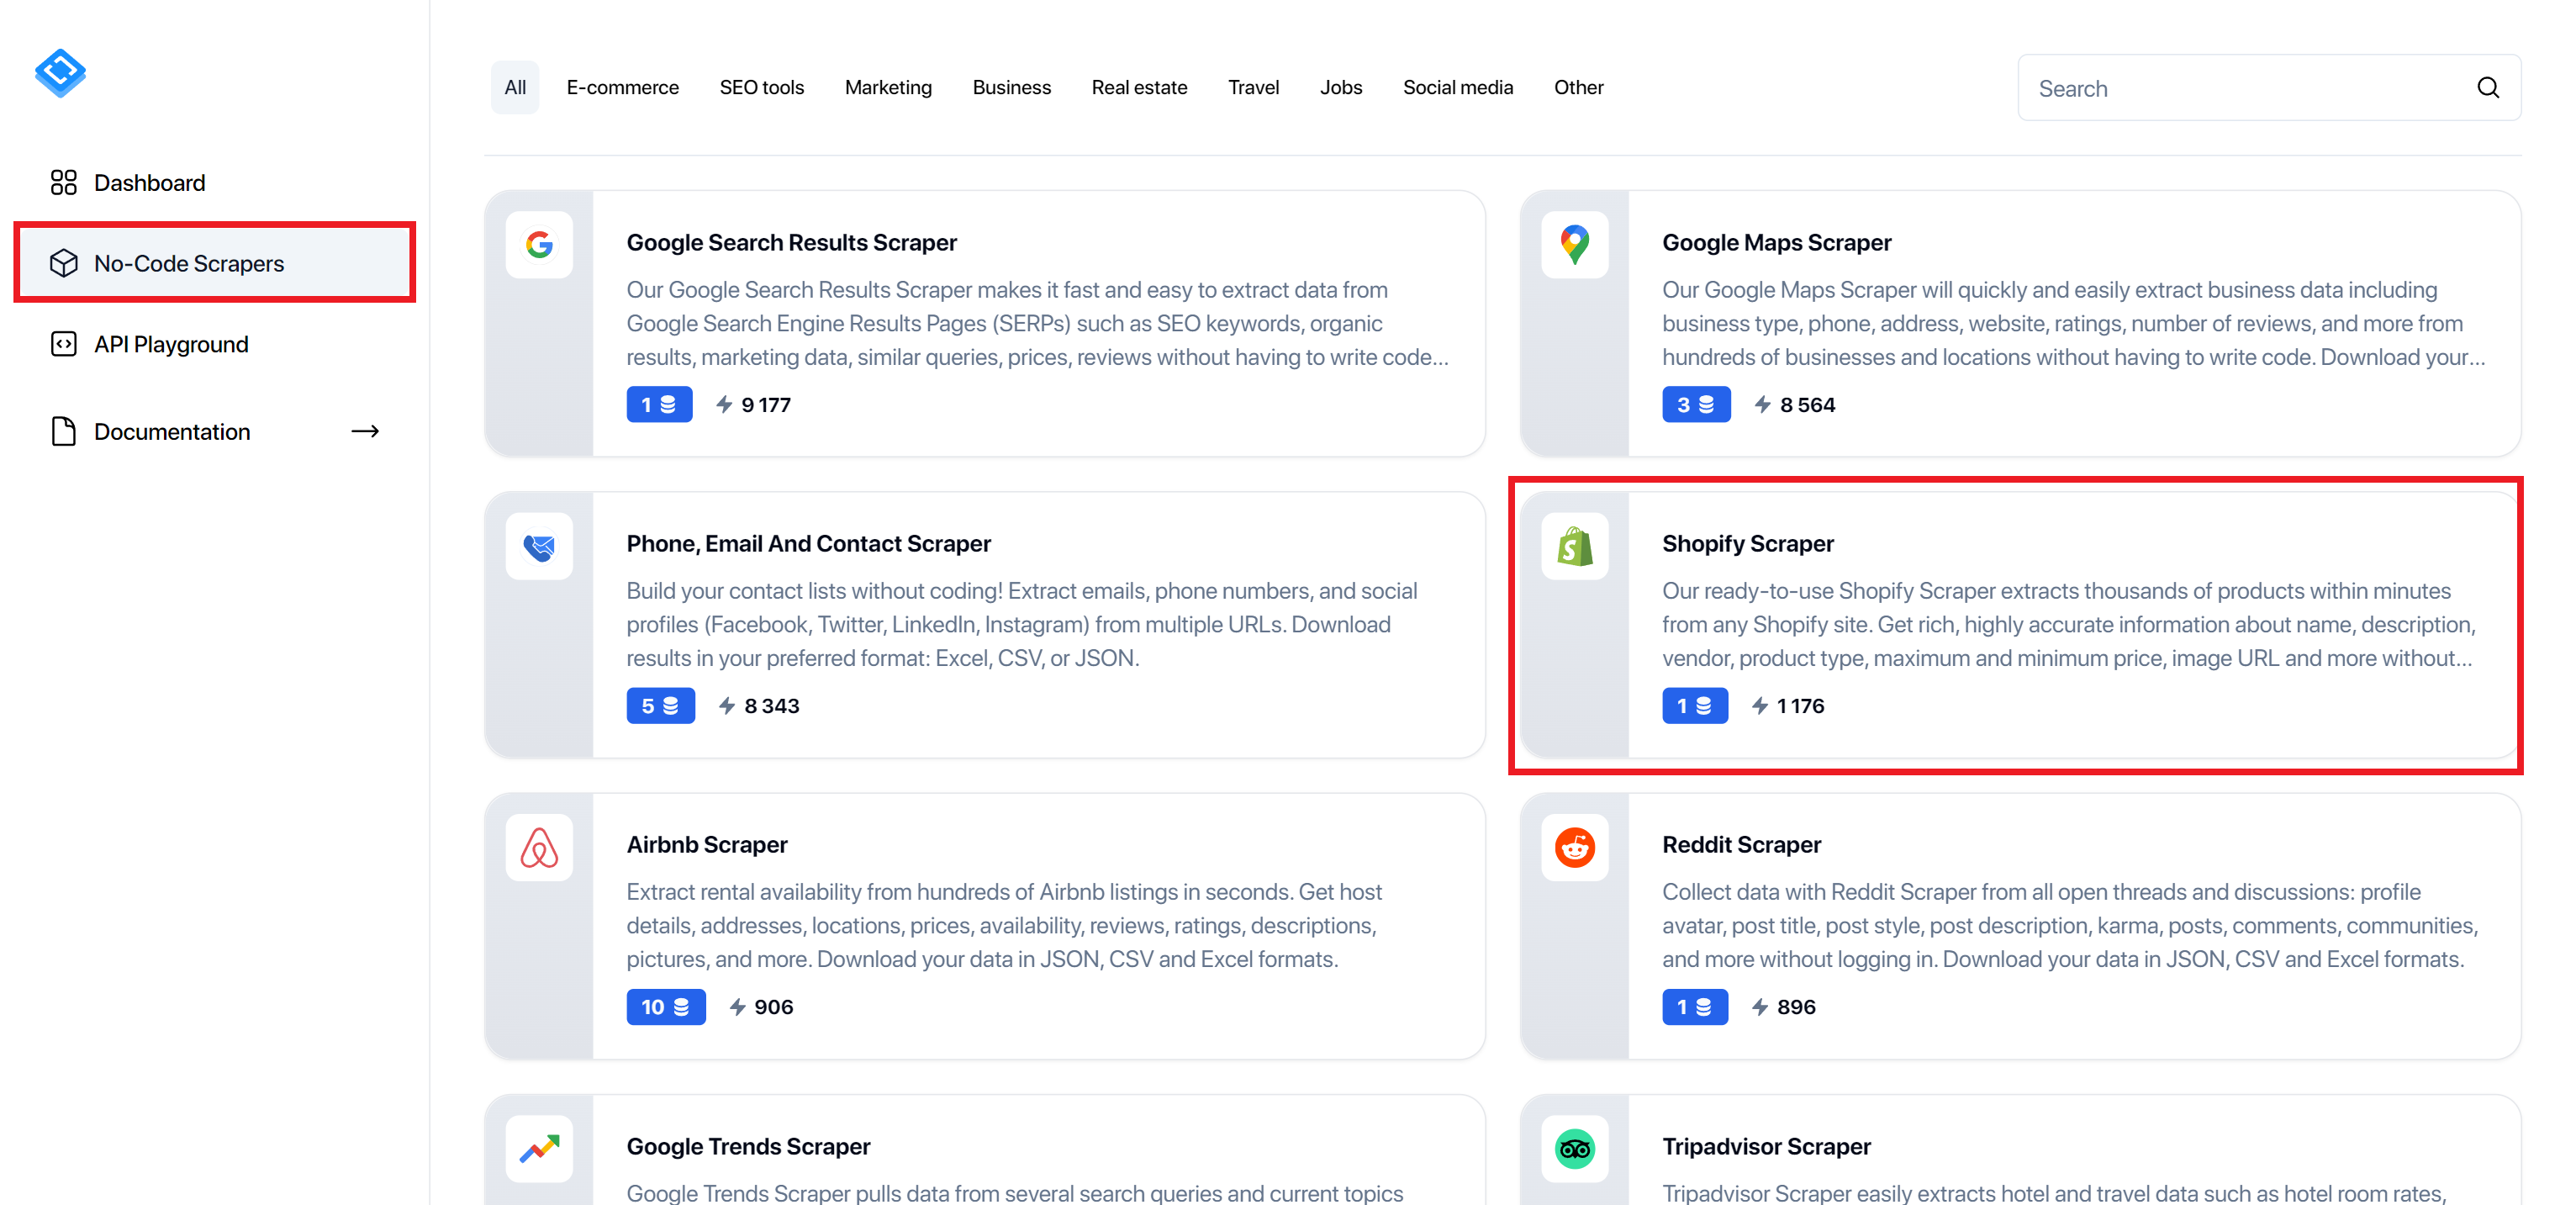Filter by Marketing category
The height and width of the screenshot is (1205, 2576).
point(888,87)
